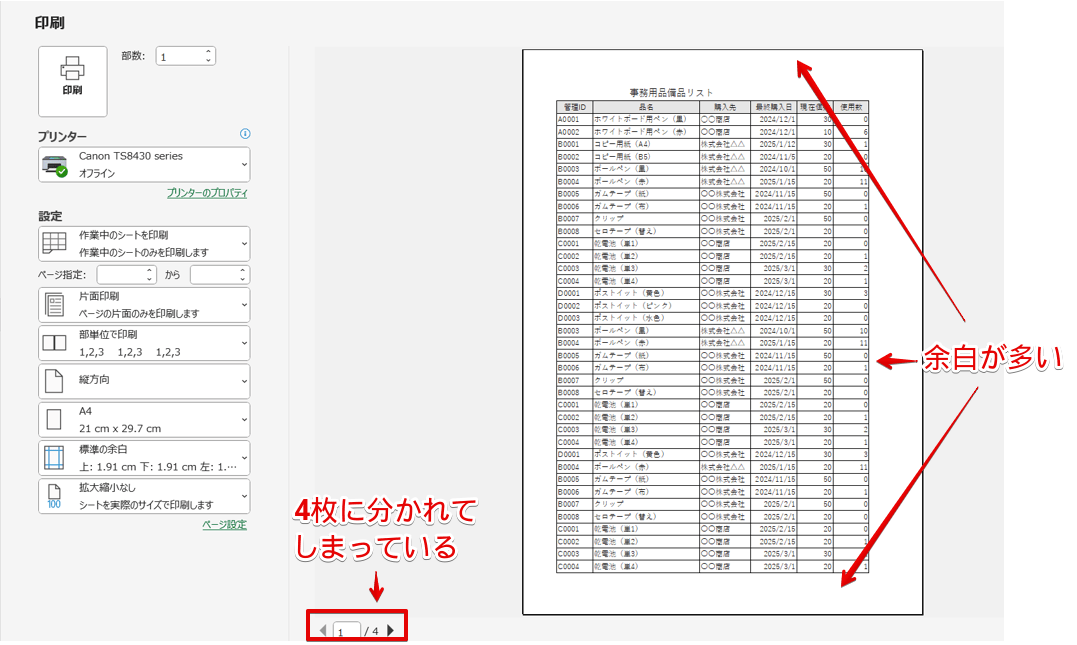Viewport: 1077px width, 645px height.
Task: Click the printer status info icon
Action: coord(243,133)
